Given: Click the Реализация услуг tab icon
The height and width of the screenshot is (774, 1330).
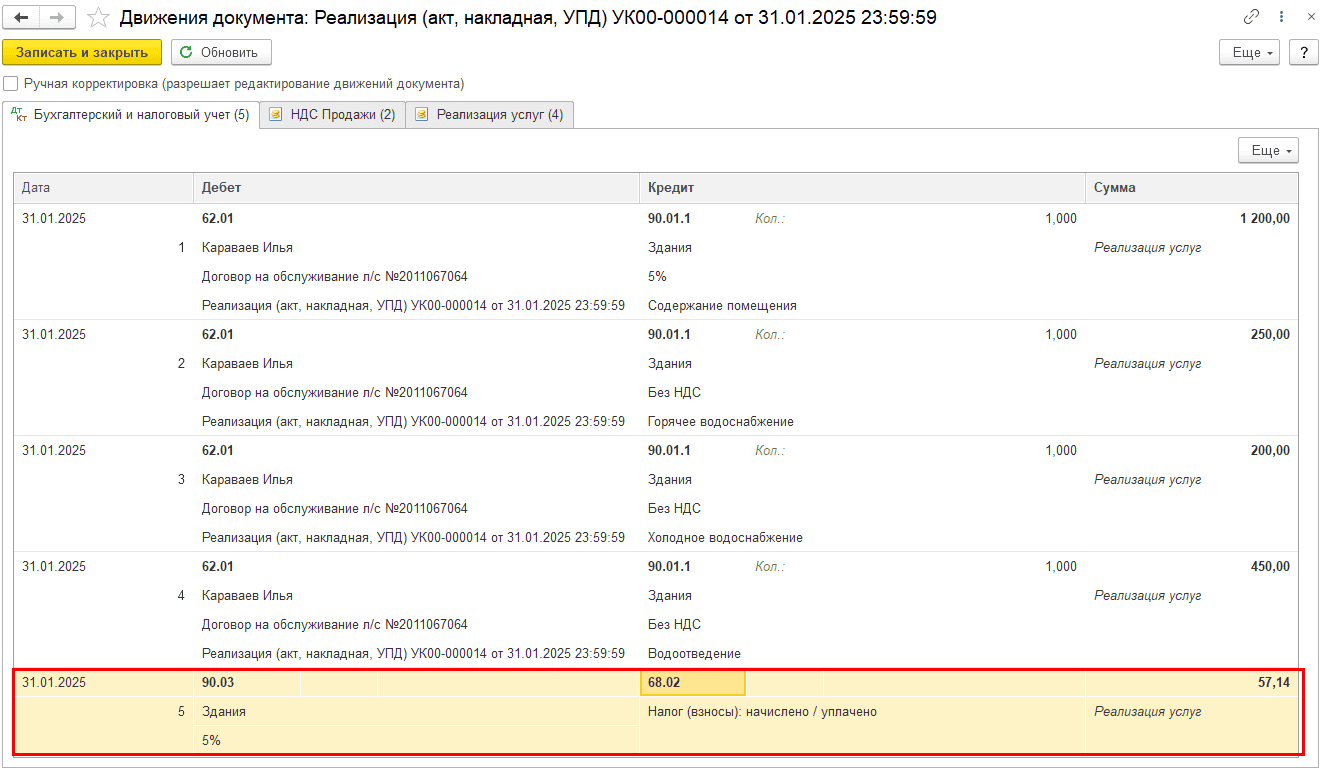Looking at the screenshot, I should (421, 115).
